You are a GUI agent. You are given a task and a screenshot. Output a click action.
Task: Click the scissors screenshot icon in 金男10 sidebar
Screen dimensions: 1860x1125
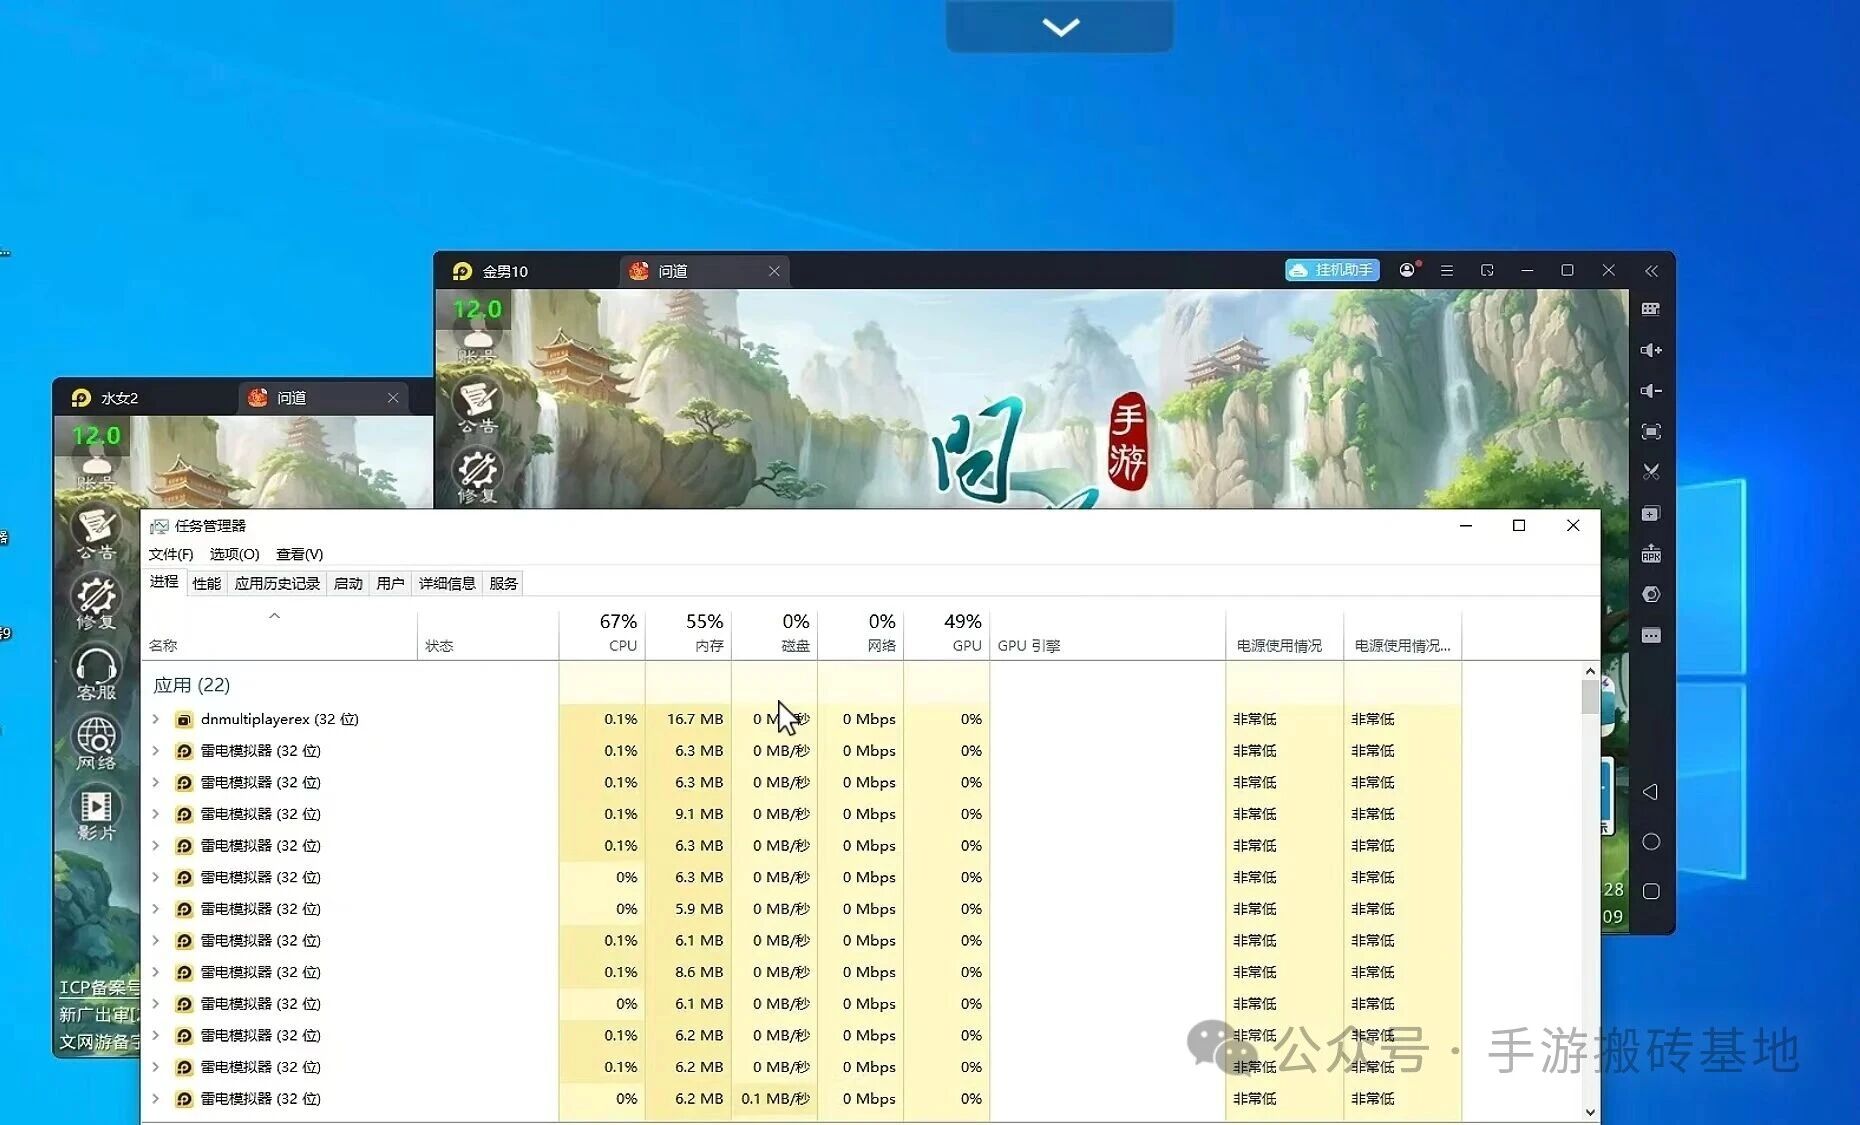click(x=1651, y=472)
